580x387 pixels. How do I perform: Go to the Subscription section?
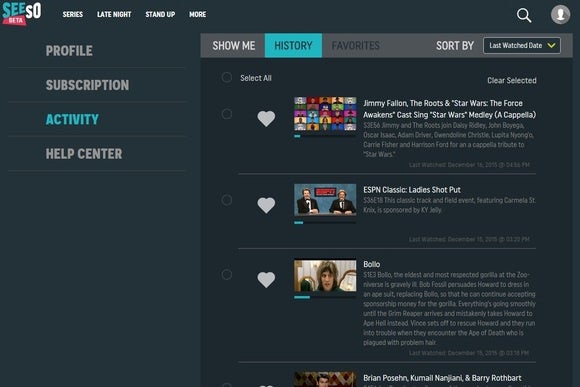click(x=87, y=85)
